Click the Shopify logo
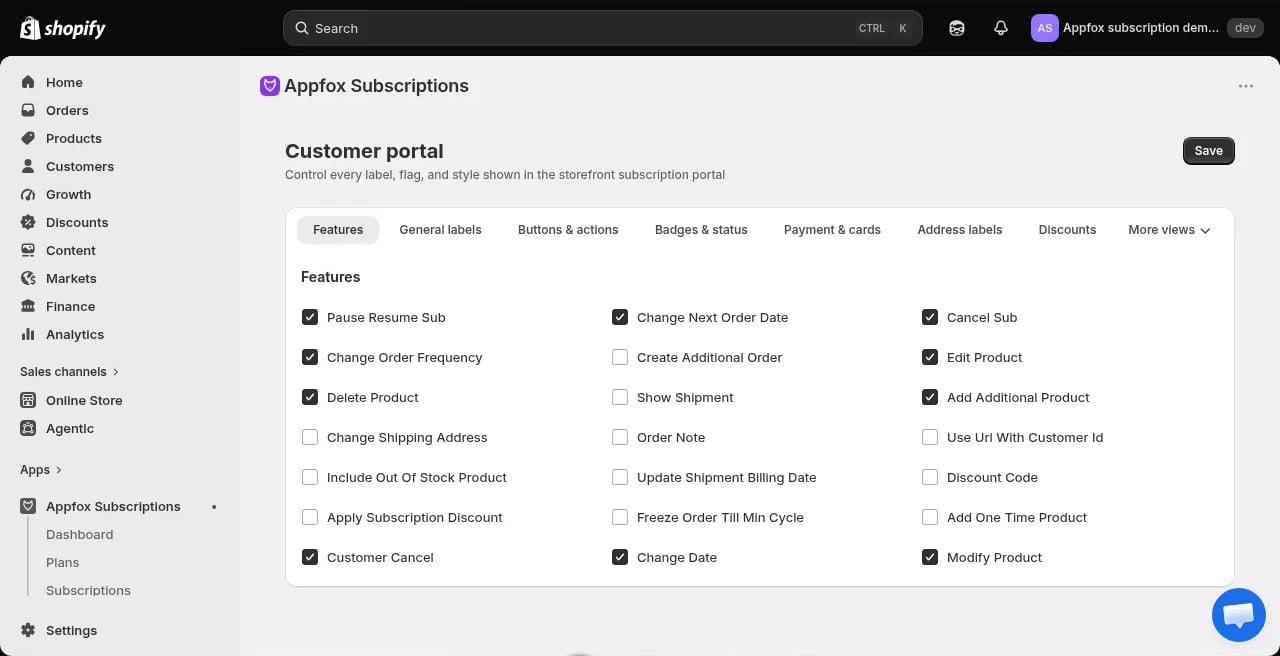1280x656 pixels. tap(63, 28)
